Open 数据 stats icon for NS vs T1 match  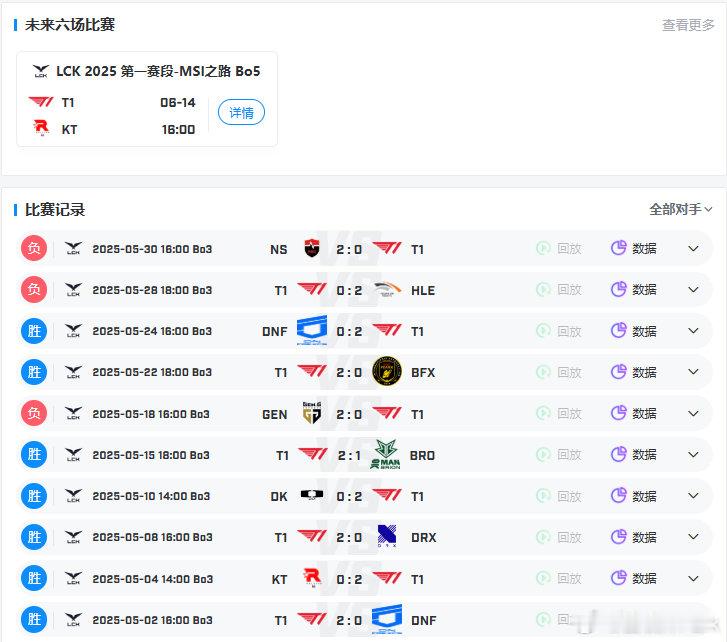tap(619, 248)
